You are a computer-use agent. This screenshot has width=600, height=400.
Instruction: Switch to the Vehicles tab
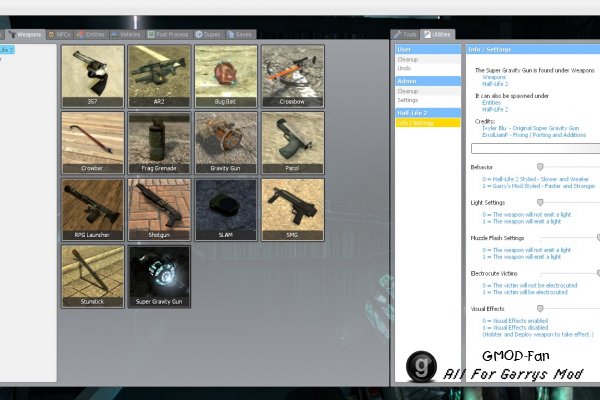click(x=127, y=34)
